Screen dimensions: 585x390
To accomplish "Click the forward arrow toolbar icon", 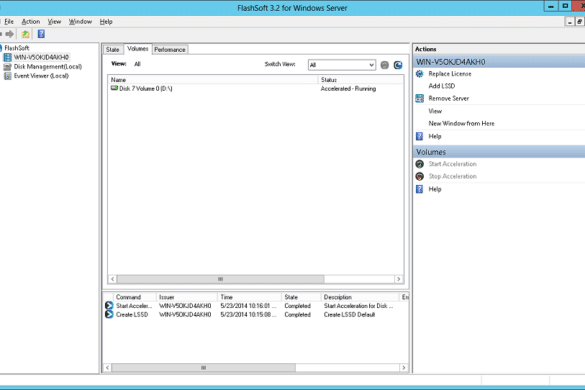I will pos(10,34).
